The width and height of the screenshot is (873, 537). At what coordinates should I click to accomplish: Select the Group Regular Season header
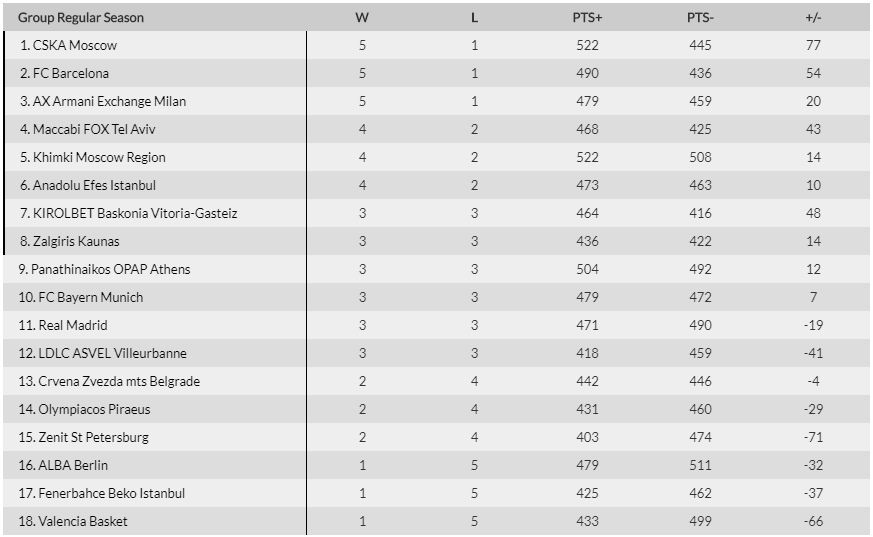81,17
